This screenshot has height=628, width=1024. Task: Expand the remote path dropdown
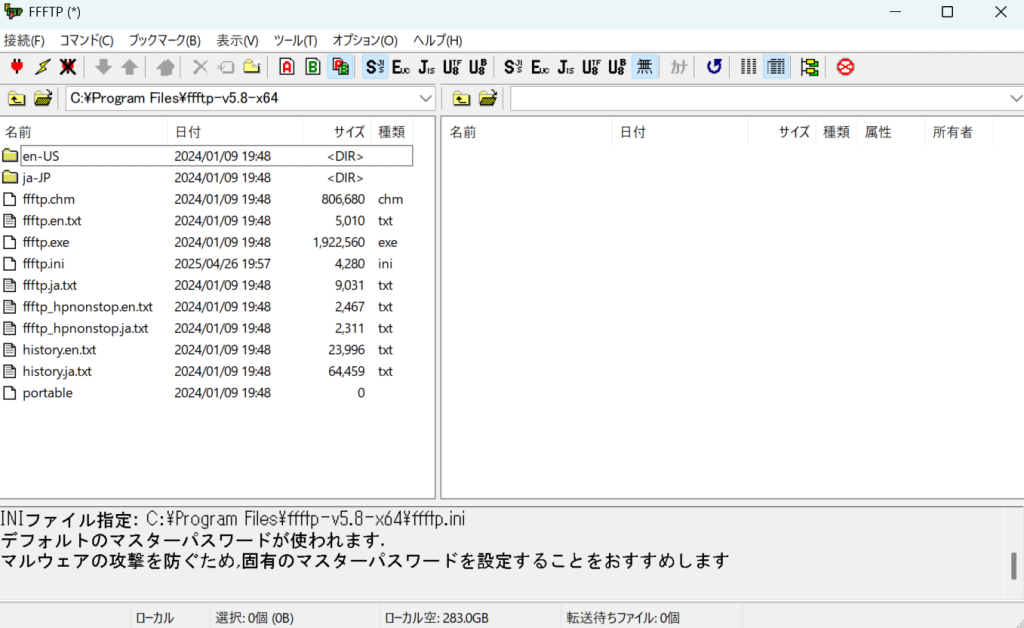click(x=1015, y=98)
